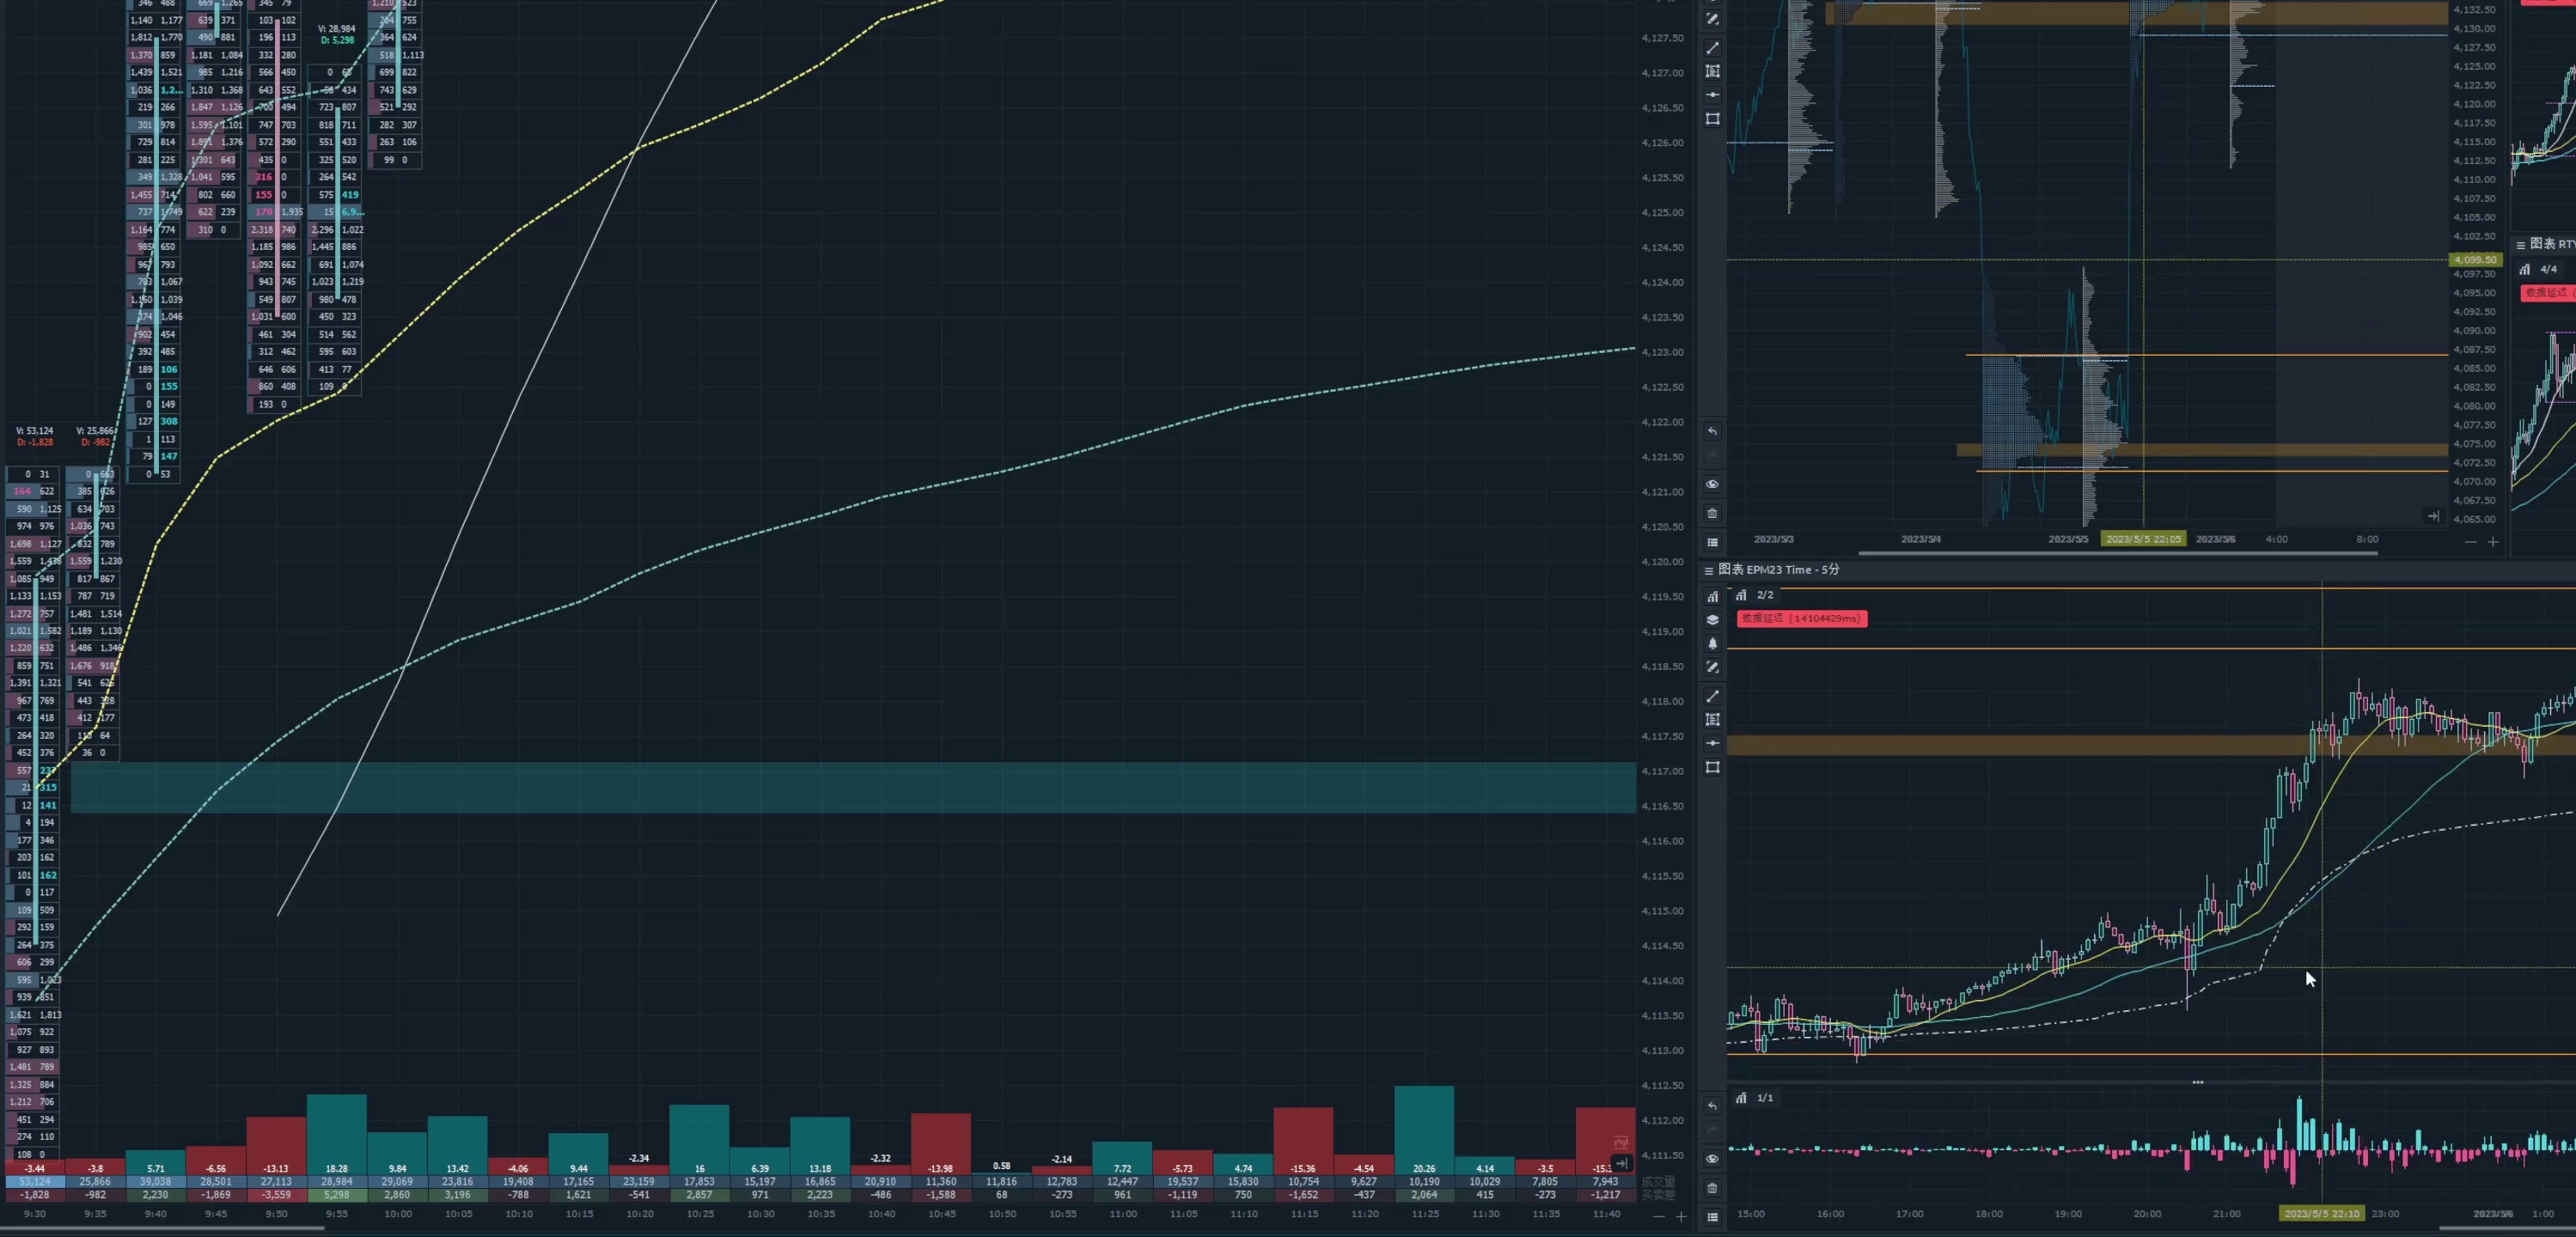Open the 图表 EPM23 Time panel menu
This screenshot has width=2576, height=1237.
click(1708, 570)
